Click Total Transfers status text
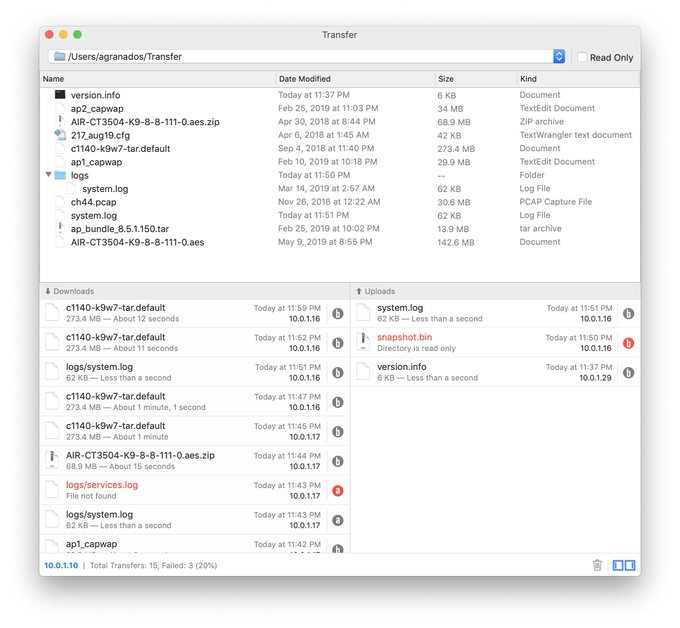The width and height of the screenshot is (680, 628). coord(154,566)
